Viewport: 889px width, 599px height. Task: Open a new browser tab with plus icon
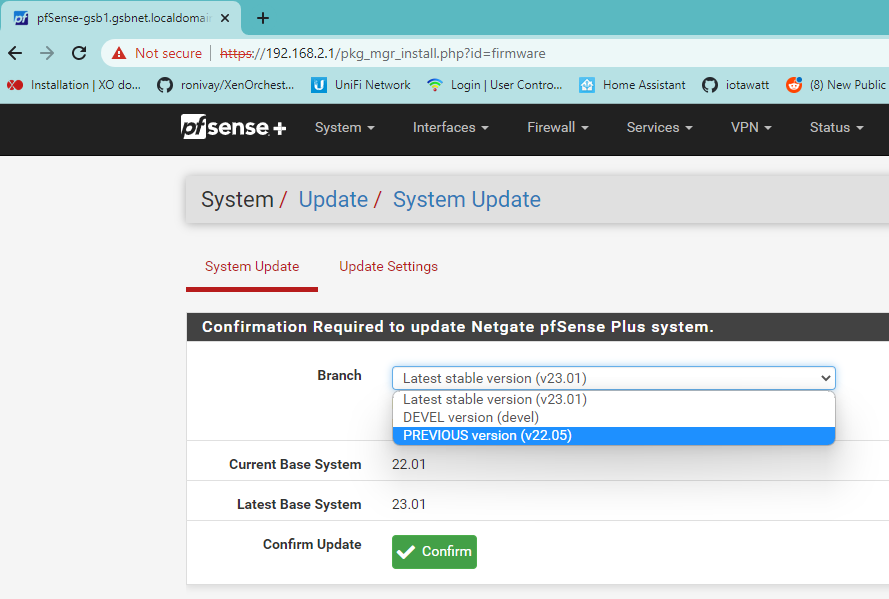(263, 18)
